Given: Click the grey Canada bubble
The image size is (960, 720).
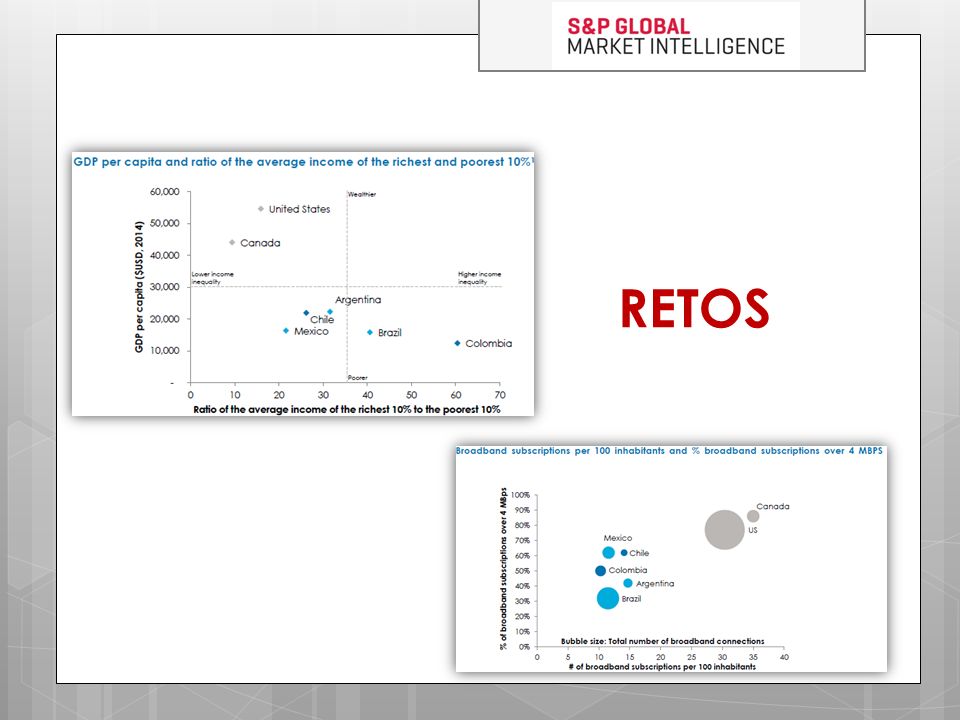Looking at the screenshot, I should tap(753, 516).
